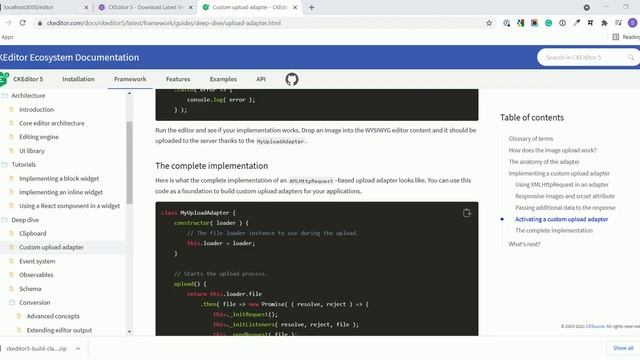Image resolution: width=640 pixels, height=360 pixels.
Task: Open the Framework menu item
Action: coord(130,79)
